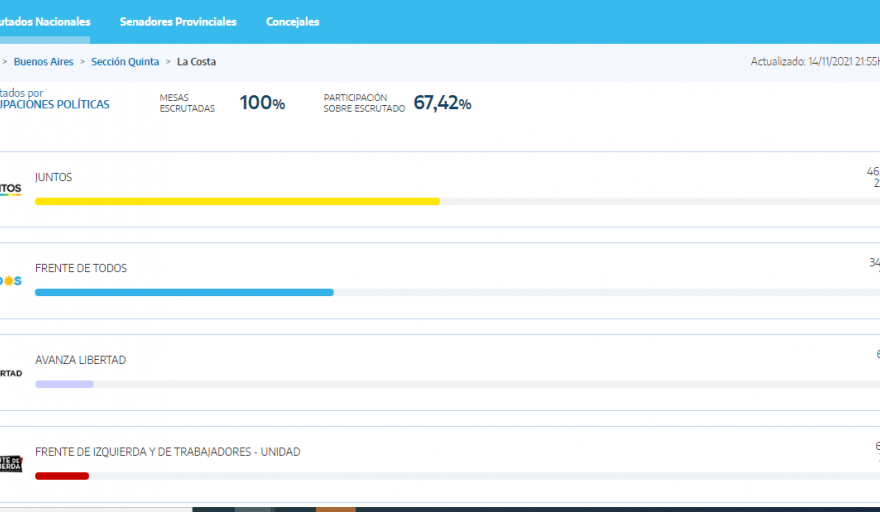Click the 67,42% participación figure

[442, 103]
